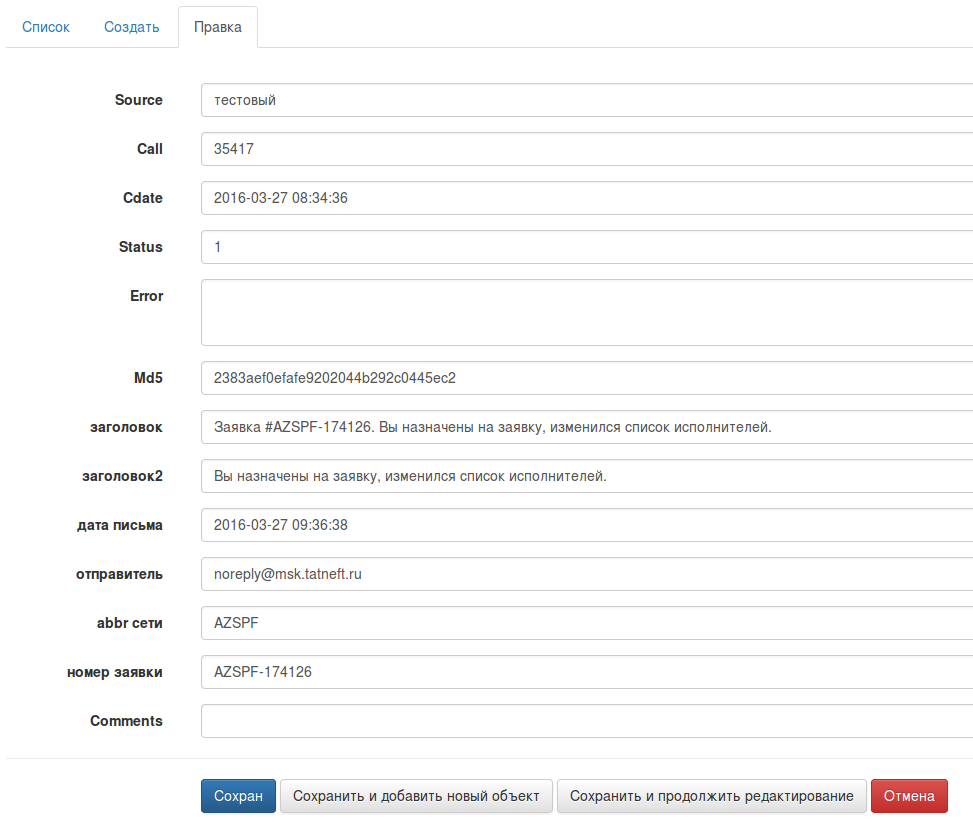Click into the Cdate field
The image size is (973, 822).
pyautogui.click(x=586, y=198)
